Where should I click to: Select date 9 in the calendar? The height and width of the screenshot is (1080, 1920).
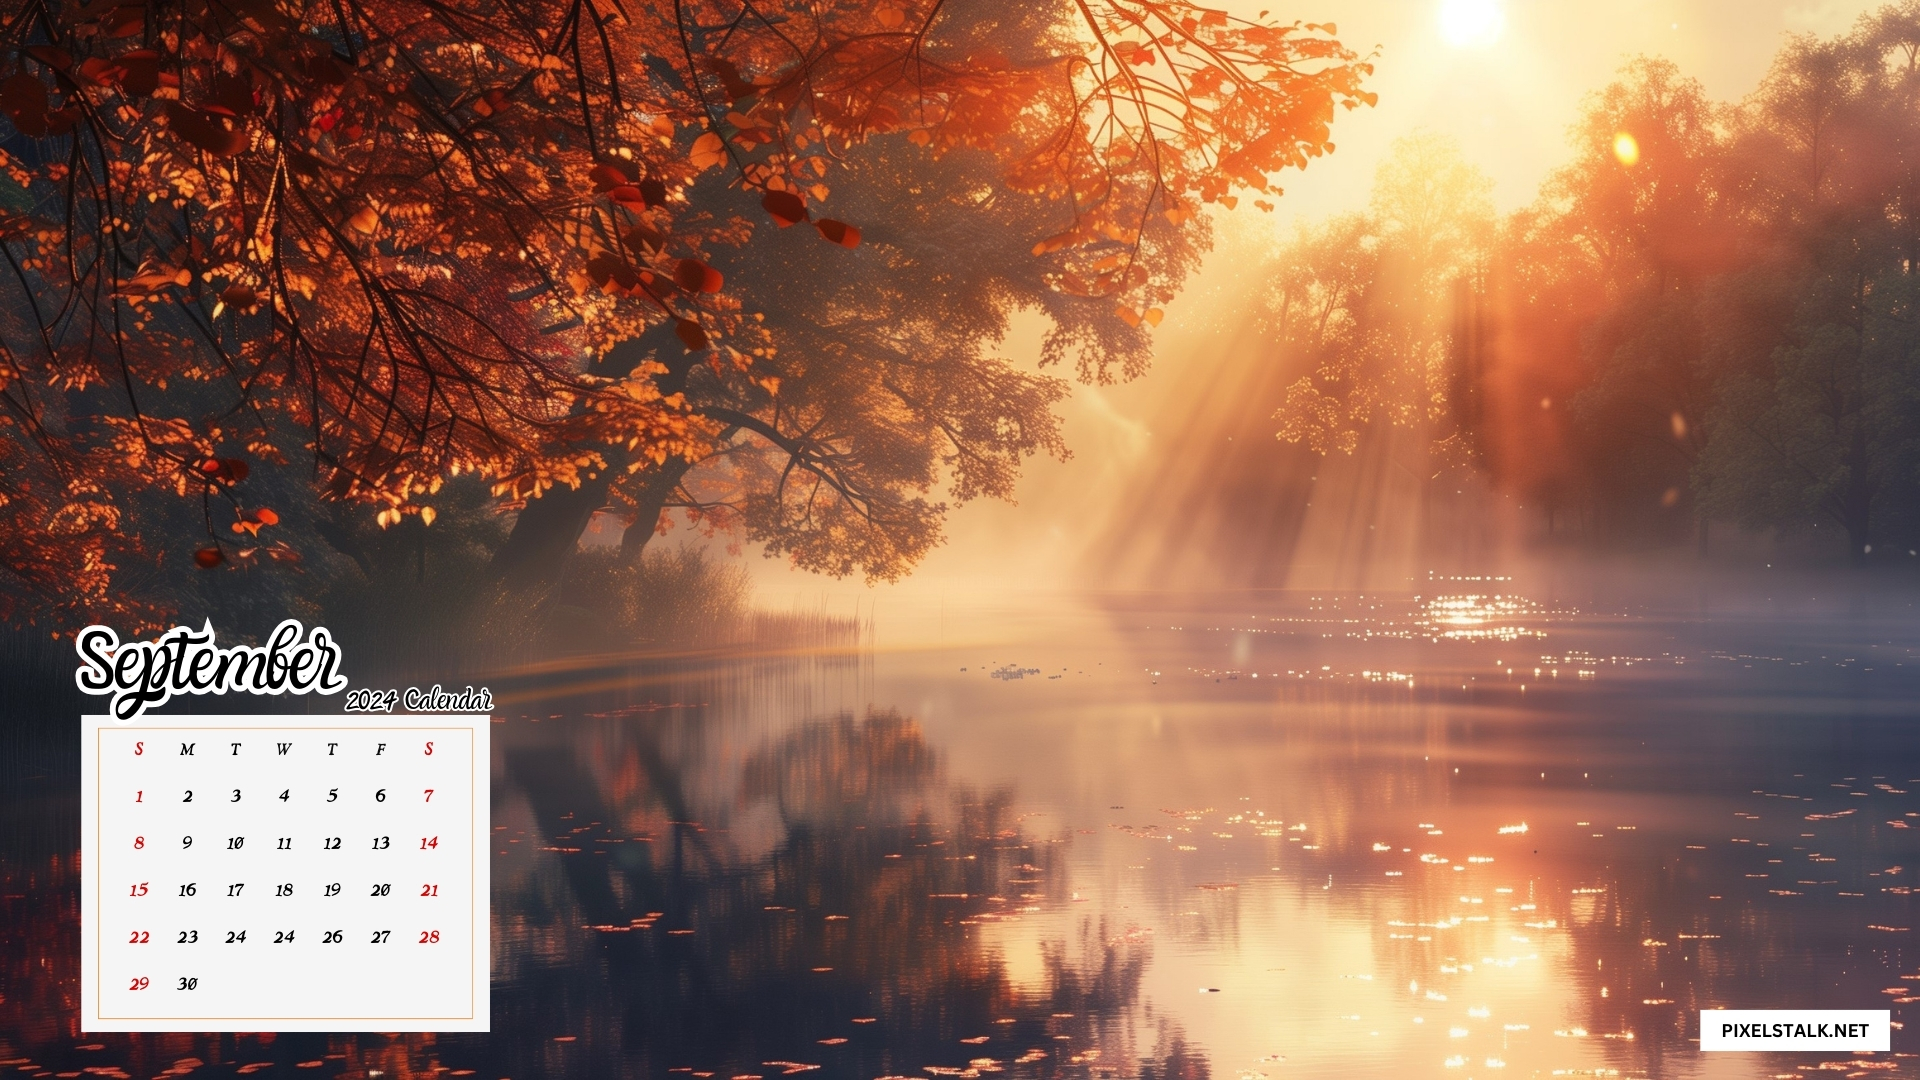[x=187, y=843]
